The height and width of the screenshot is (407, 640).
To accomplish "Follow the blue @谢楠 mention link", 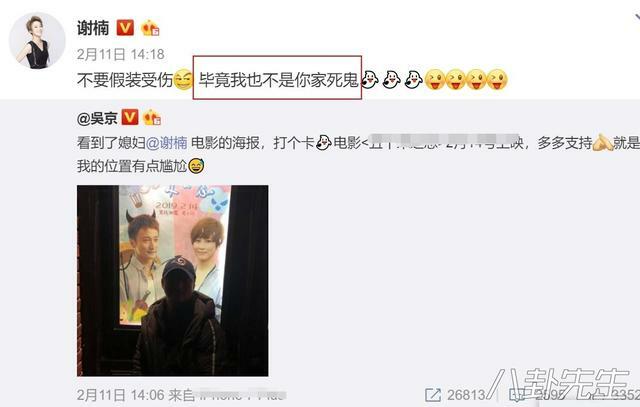I will [x=167, y=143].
